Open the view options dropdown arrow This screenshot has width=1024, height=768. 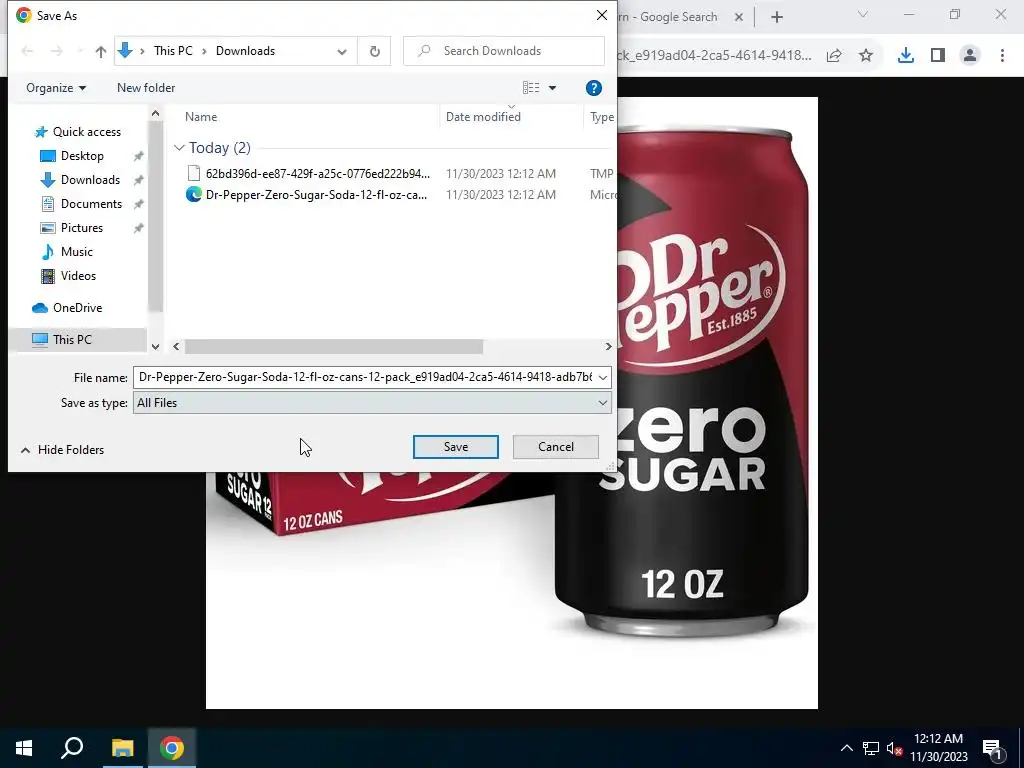point(552,88)
